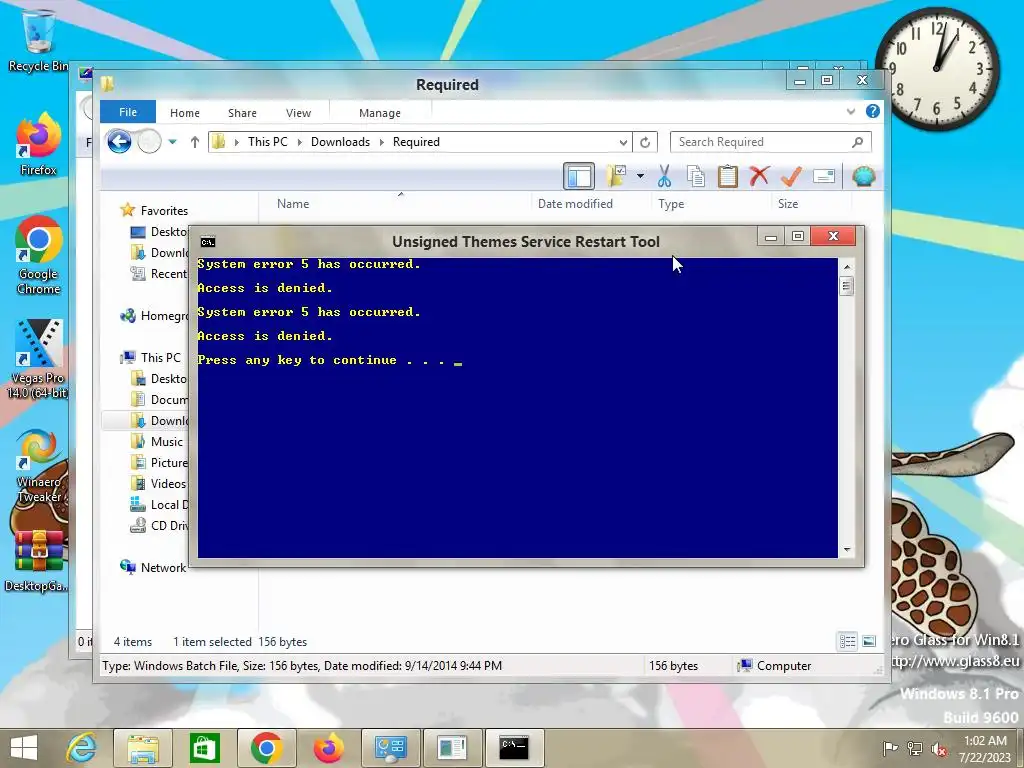This screenshot has width=1024, height=768.
Task: Click the red X Delete icon
Action: [x=759, y=176]
